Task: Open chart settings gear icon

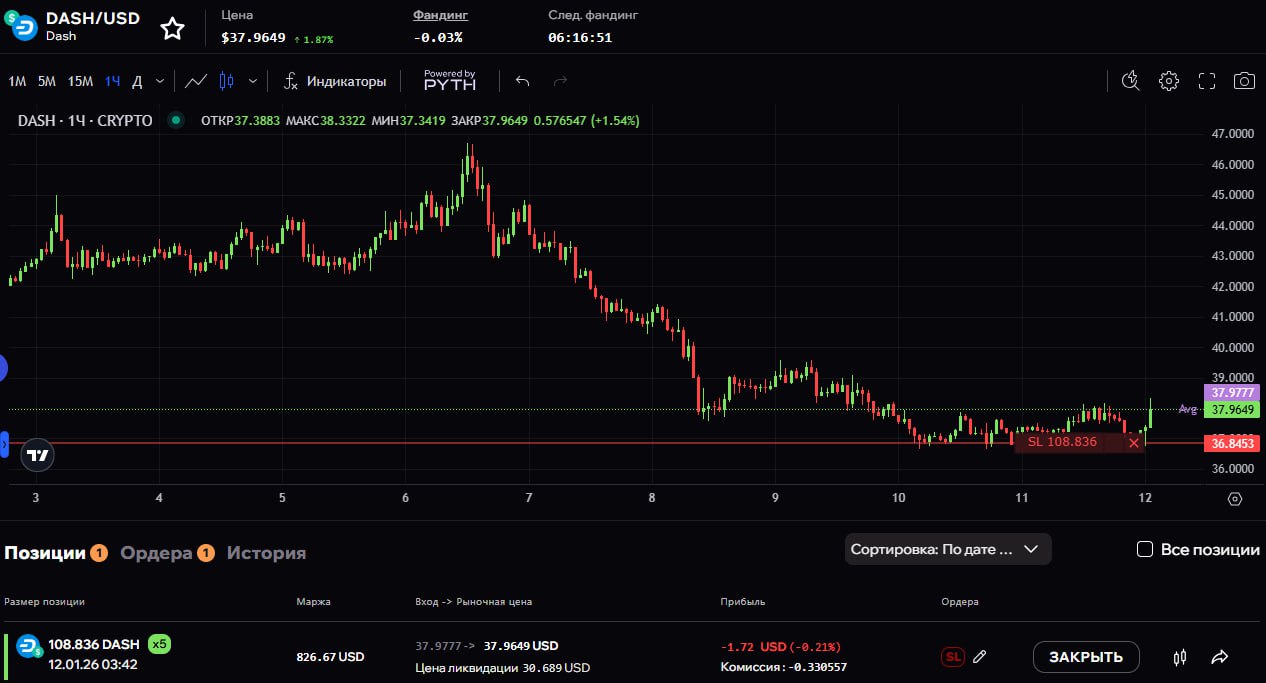Action: coord(1168,81)
